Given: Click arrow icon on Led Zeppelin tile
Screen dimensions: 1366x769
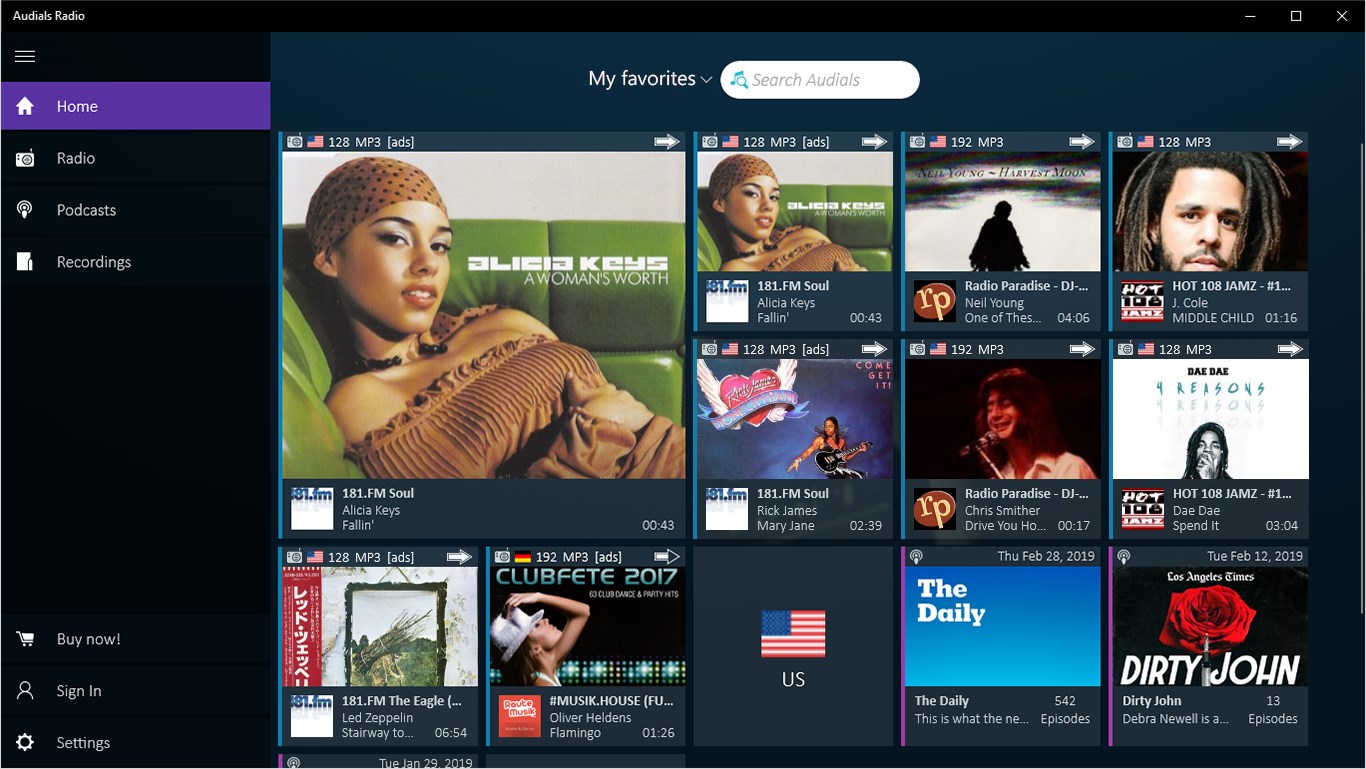Looking at the screenshot, I should (x=459, y=556).
